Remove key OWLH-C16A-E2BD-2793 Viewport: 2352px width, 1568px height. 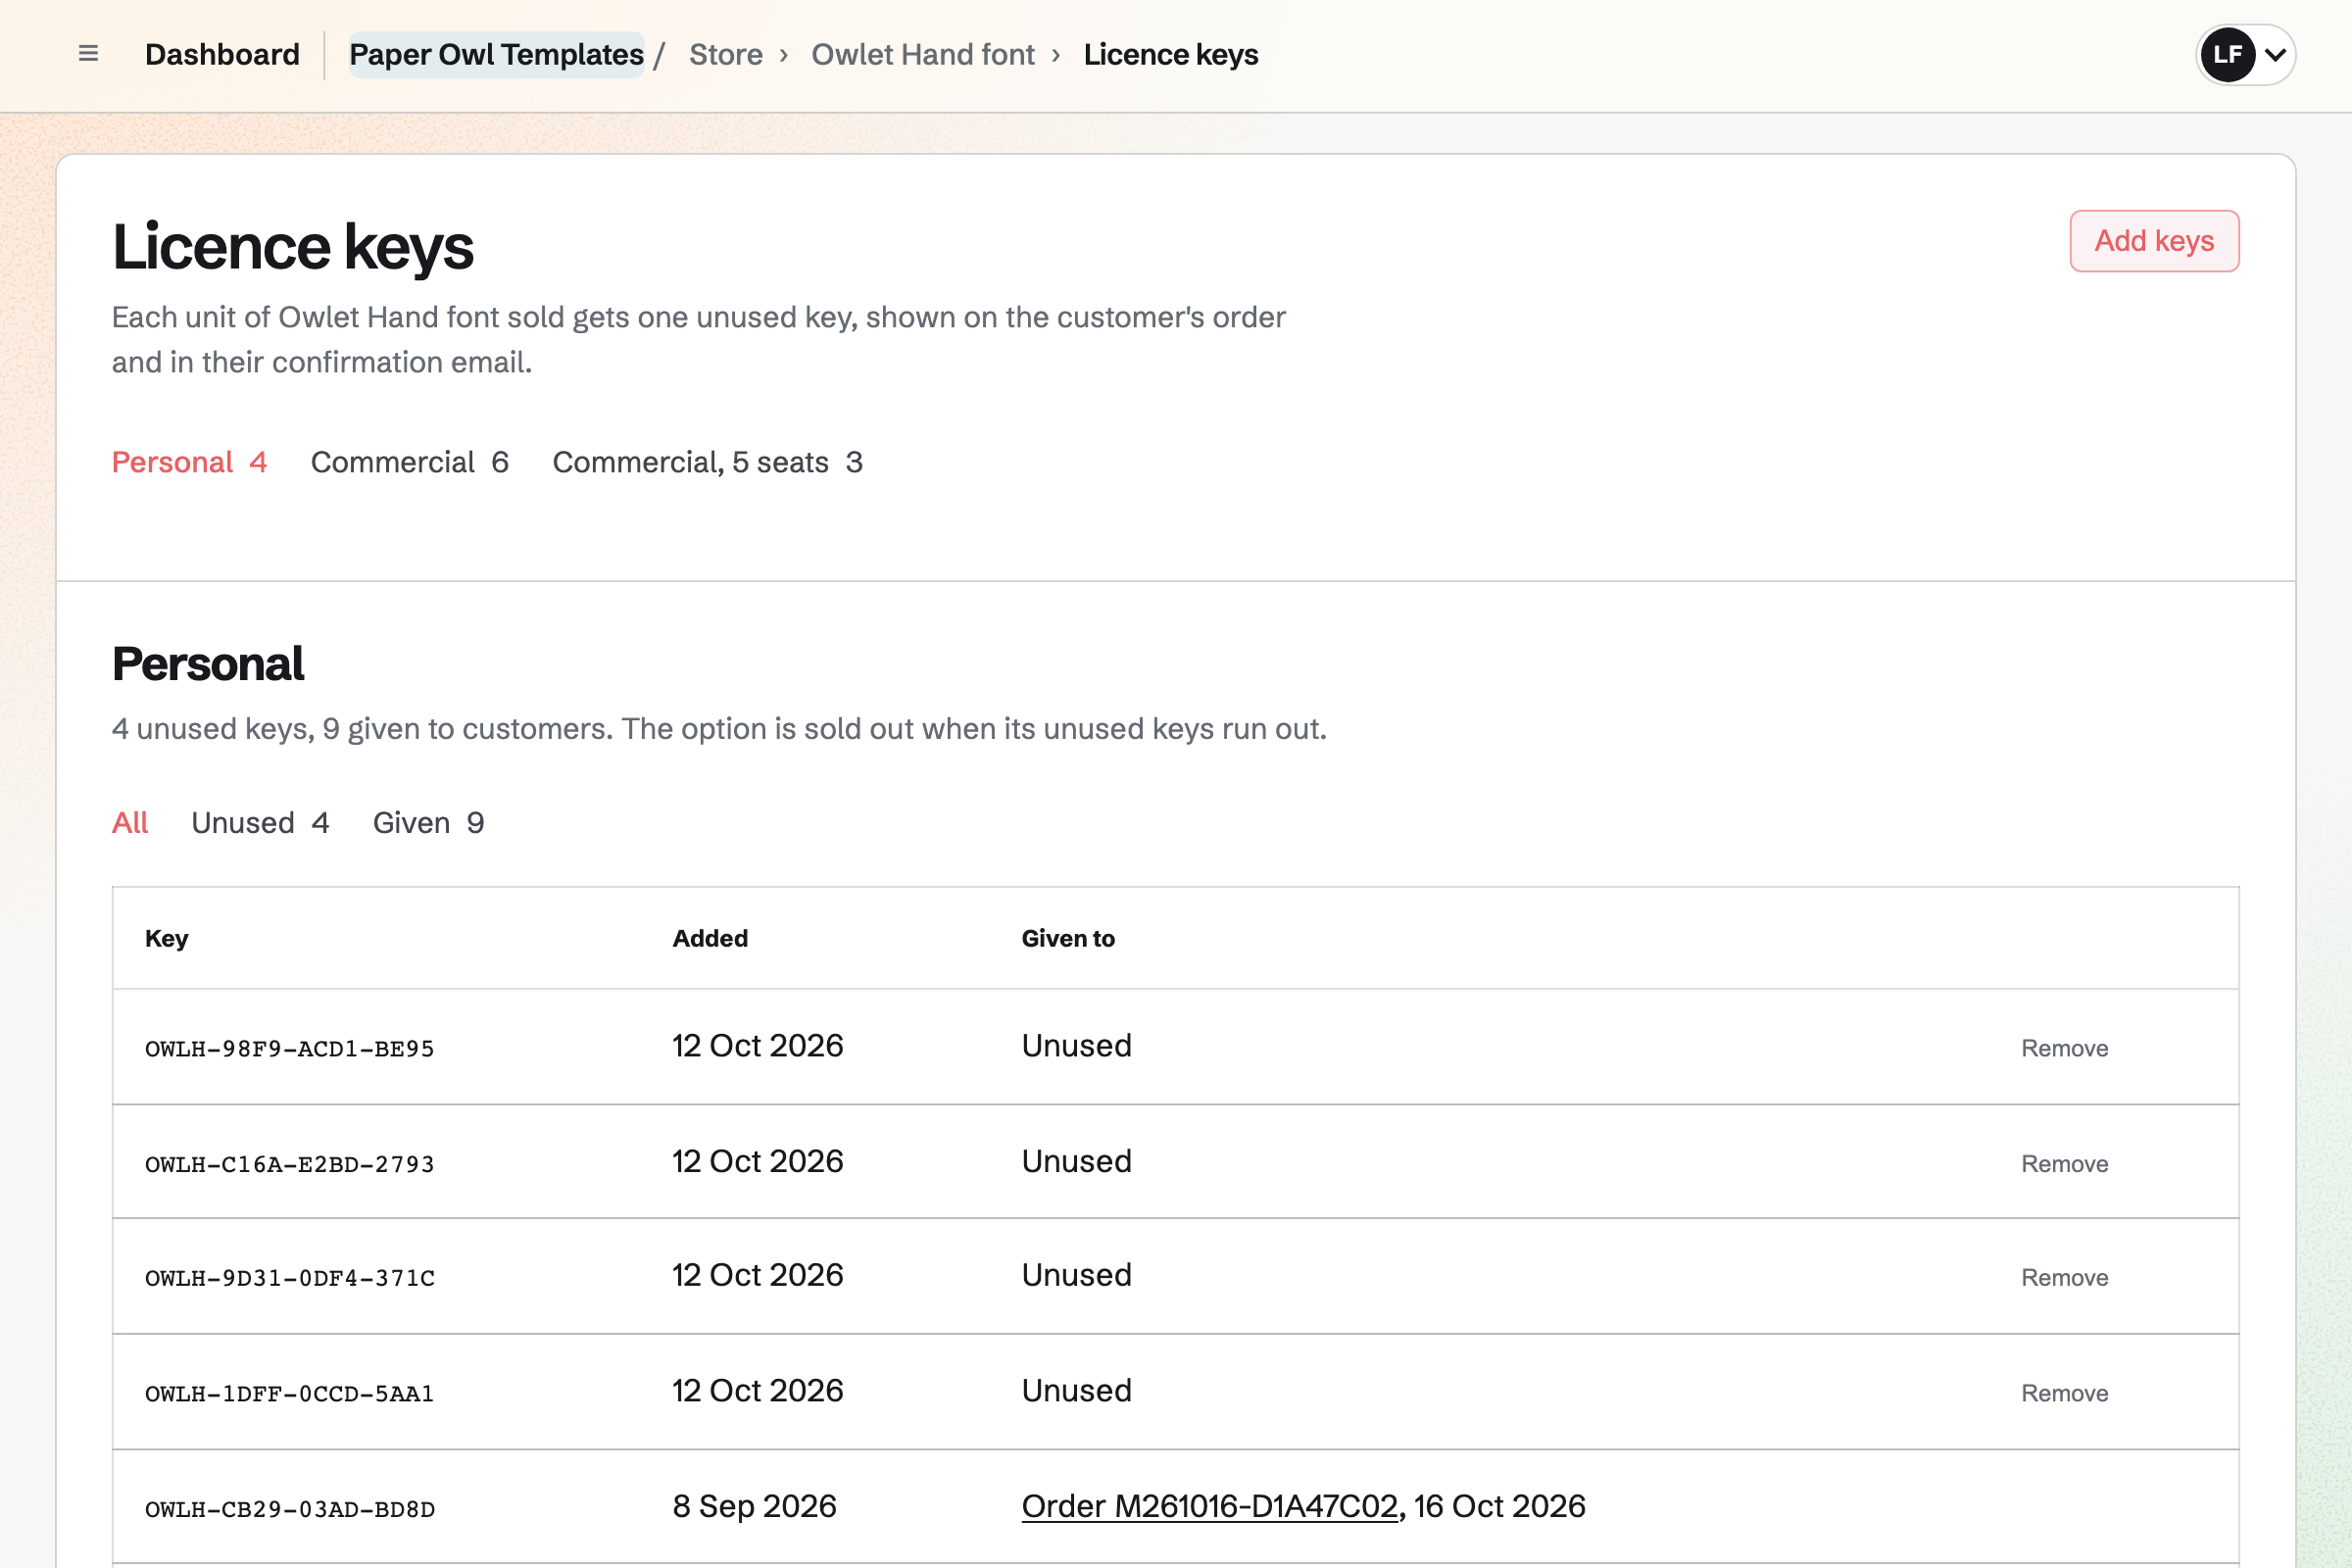[2064, 1163]
